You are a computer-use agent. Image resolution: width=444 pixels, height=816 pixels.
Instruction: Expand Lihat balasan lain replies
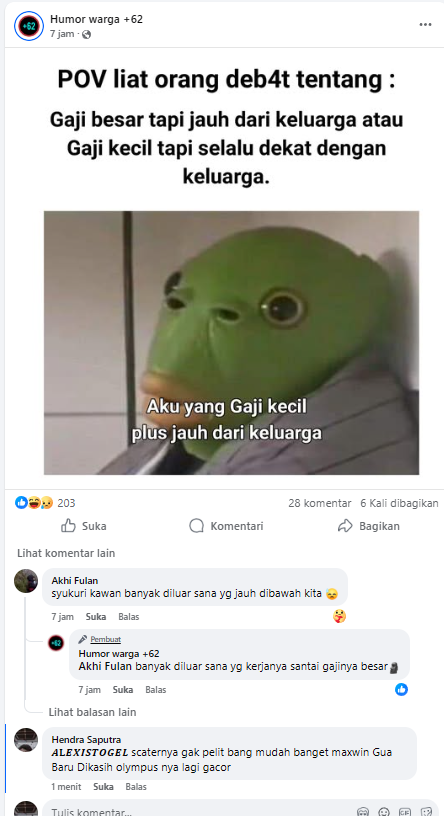pos(93,712)
